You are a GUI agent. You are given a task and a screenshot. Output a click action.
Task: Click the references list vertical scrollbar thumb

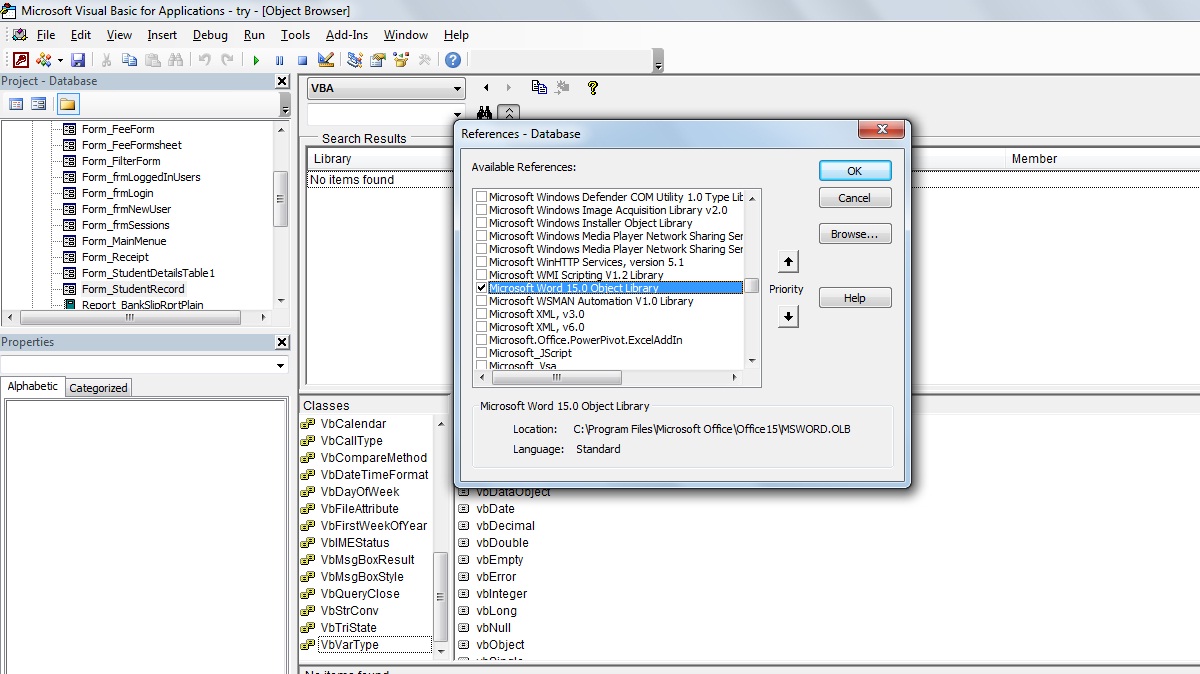(752, 285)
